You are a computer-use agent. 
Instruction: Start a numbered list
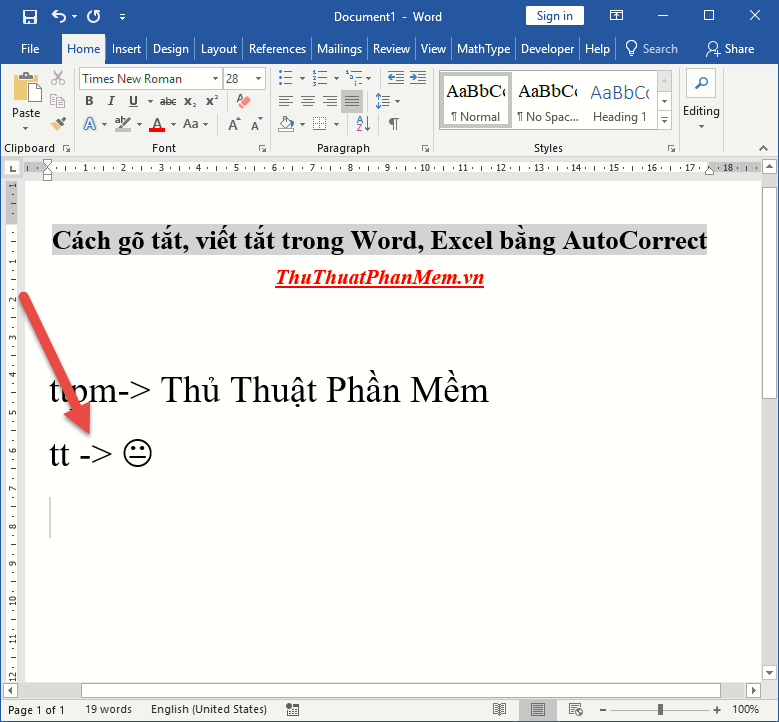[319, 78]
